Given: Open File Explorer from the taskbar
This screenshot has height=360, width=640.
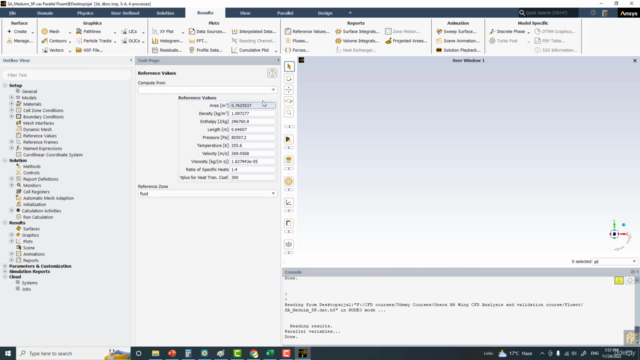Looking at the screenshot, I should point(156,353).
